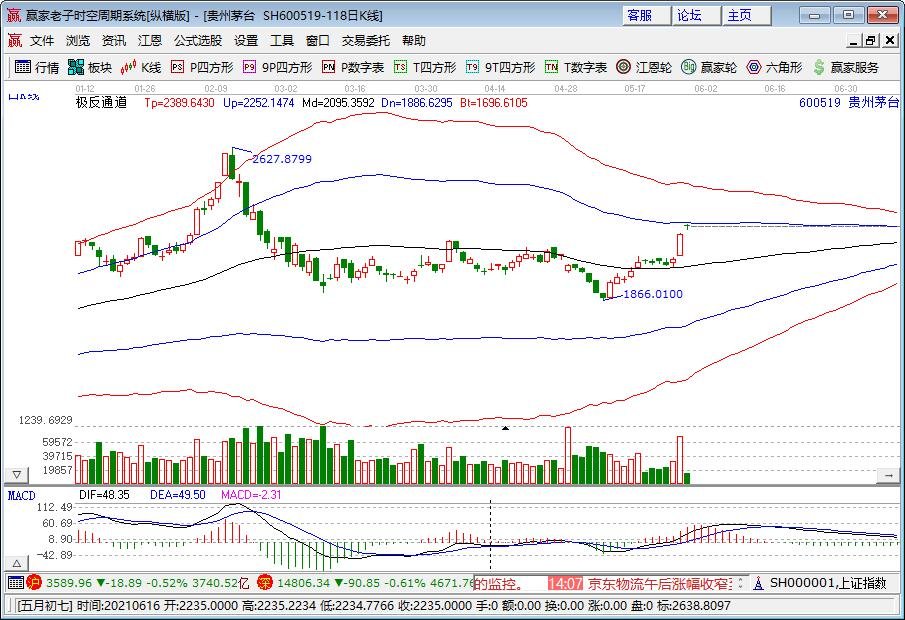This screenshot has height=620, width=905.
Task: Switch to the K线 candlestick chart
Action: 141,68
